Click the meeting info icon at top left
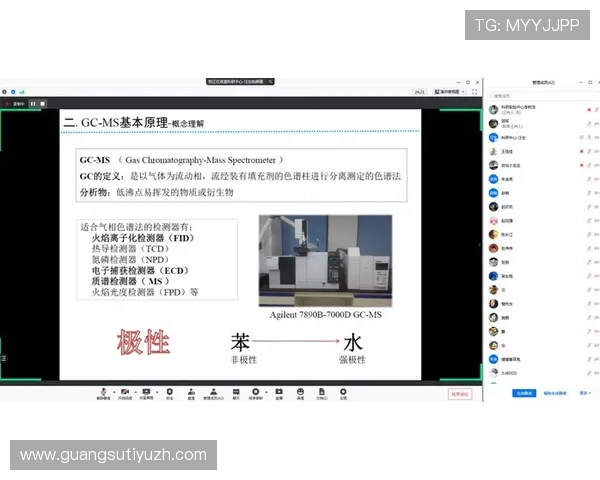 pos(5,92)
